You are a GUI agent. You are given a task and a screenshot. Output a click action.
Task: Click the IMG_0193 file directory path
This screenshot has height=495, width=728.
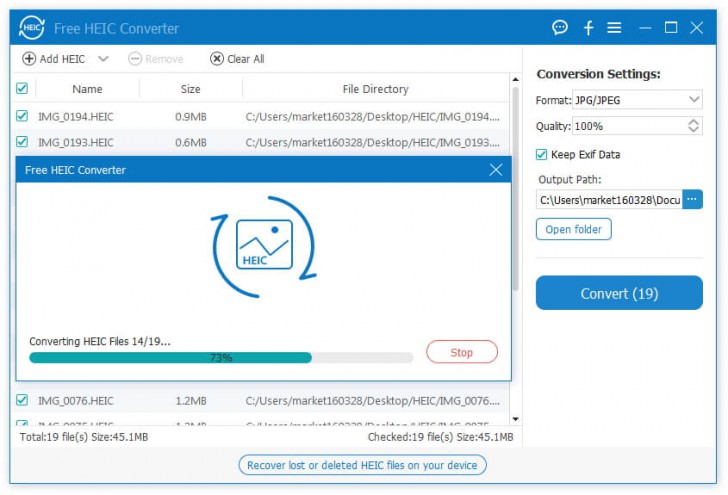pos(373,143)
